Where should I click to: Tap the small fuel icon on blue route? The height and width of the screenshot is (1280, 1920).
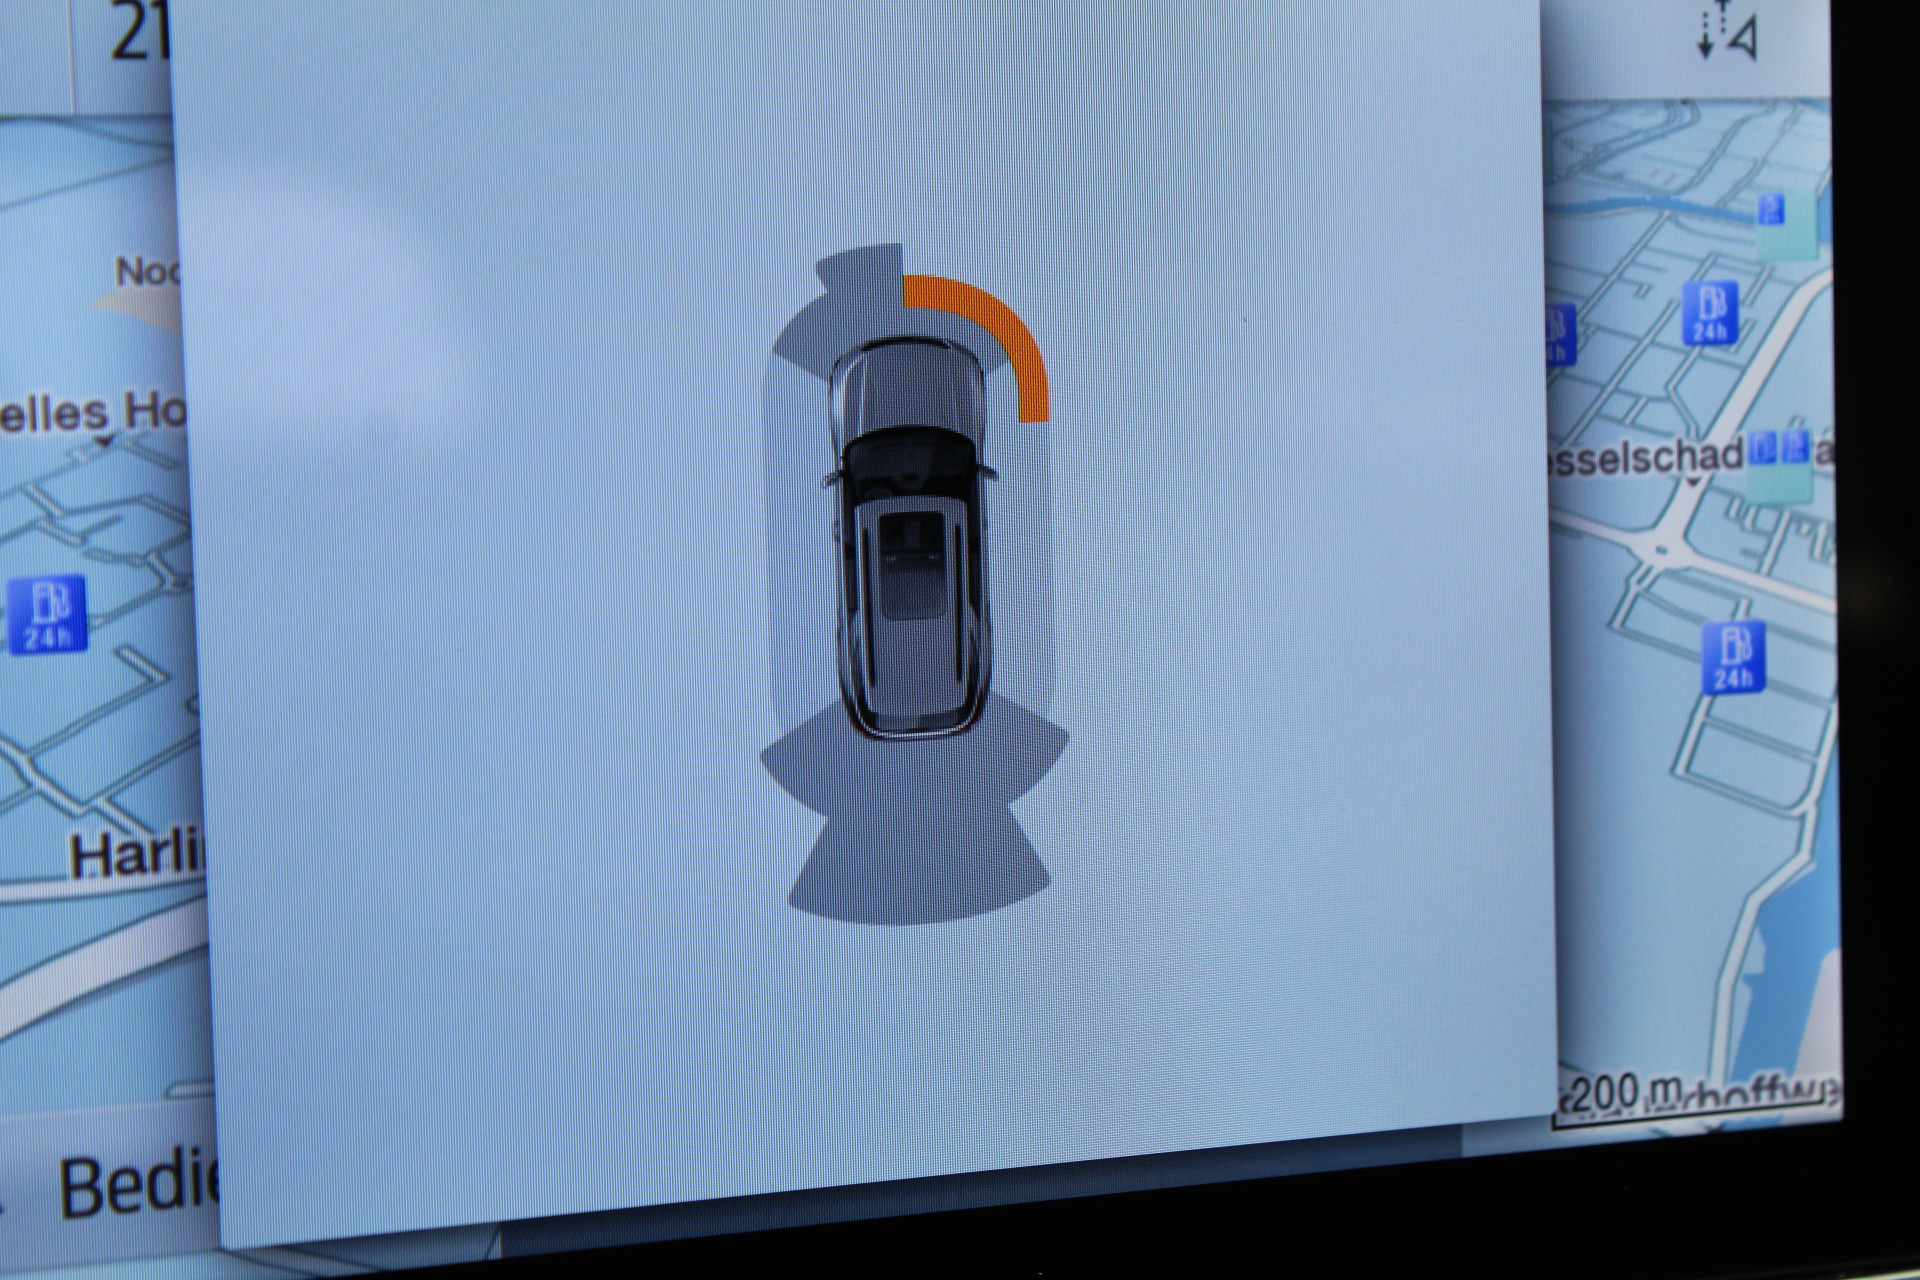[1770, 208]
